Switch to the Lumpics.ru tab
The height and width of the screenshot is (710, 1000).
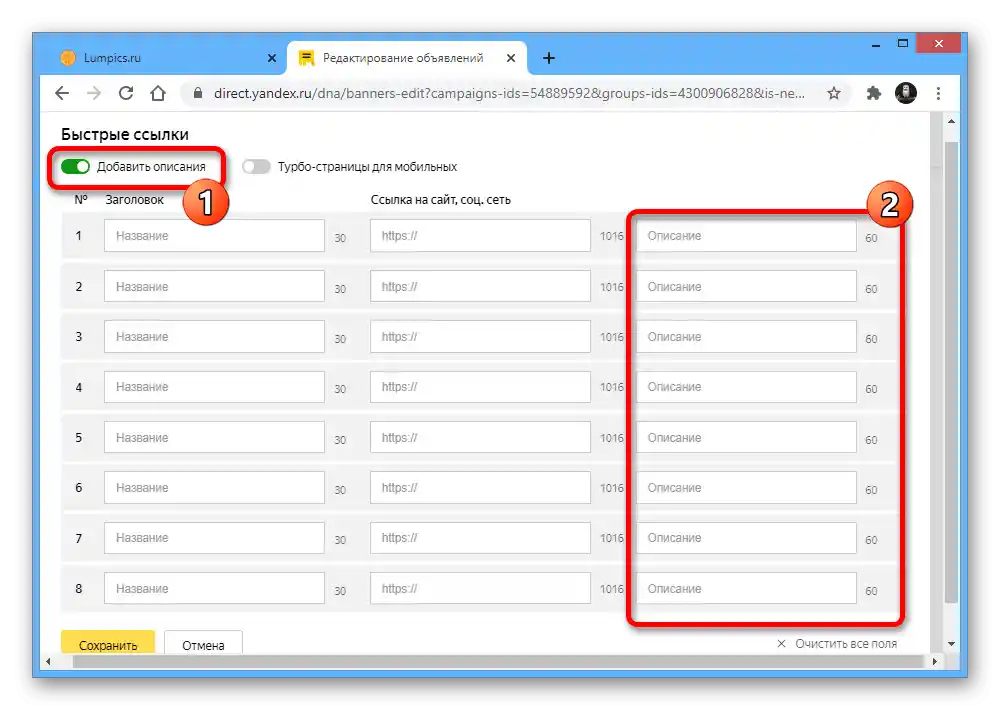click(167, 58)
